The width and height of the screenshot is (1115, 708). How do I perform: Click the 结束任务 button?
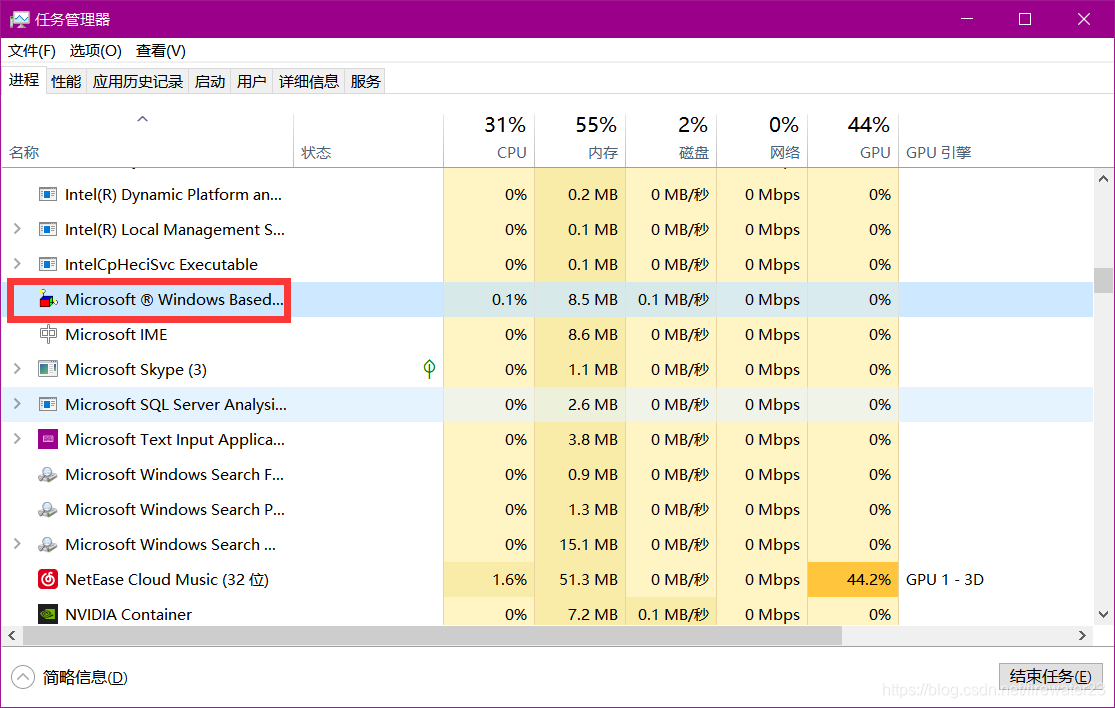coord(1050,677)
